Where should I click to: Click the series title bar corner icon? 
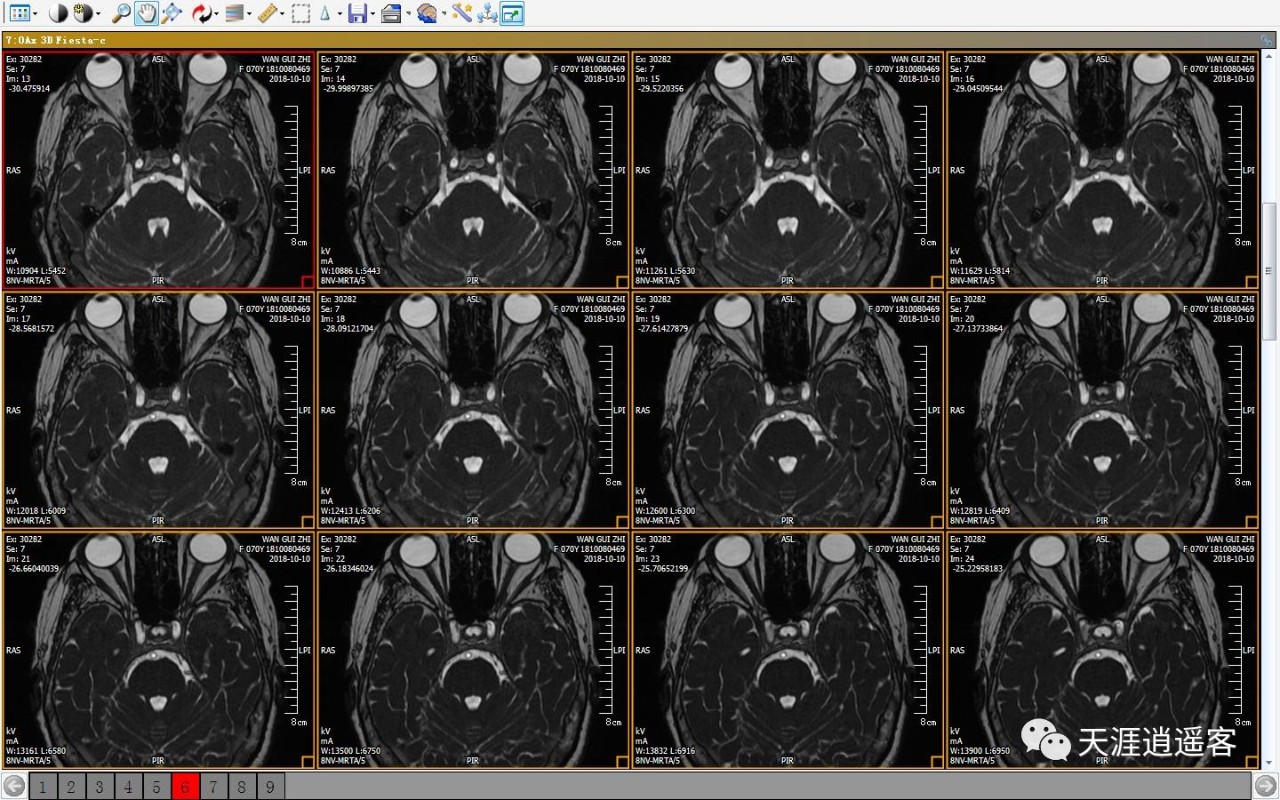pyautogui.click(x=1267, y=40)
